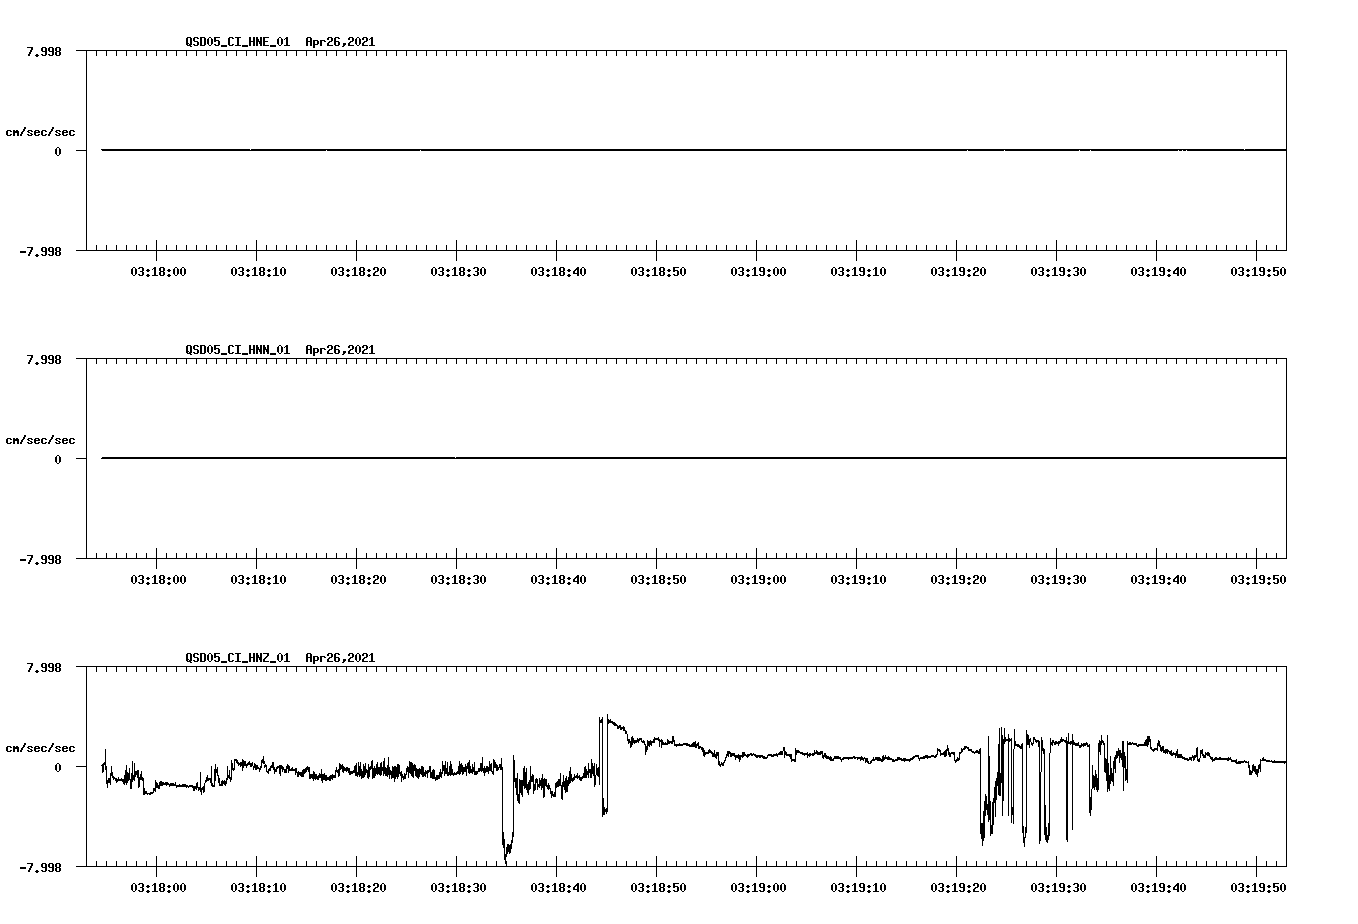The width and height of the screenshot is (1358, 924).
Task: Click the large downward spike near 03:18:35 on HNZ
Action: coord(507,840)
